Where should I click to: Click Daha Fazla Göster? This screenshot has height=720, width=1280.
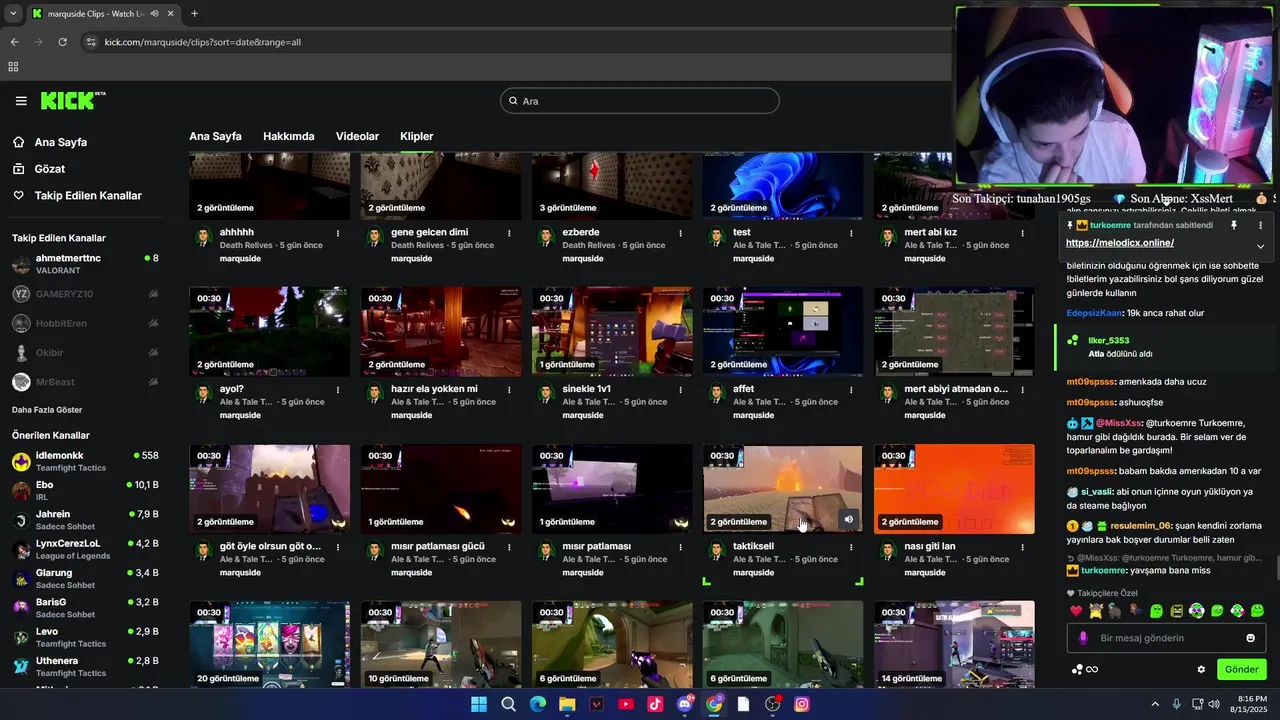click(47, 410)
